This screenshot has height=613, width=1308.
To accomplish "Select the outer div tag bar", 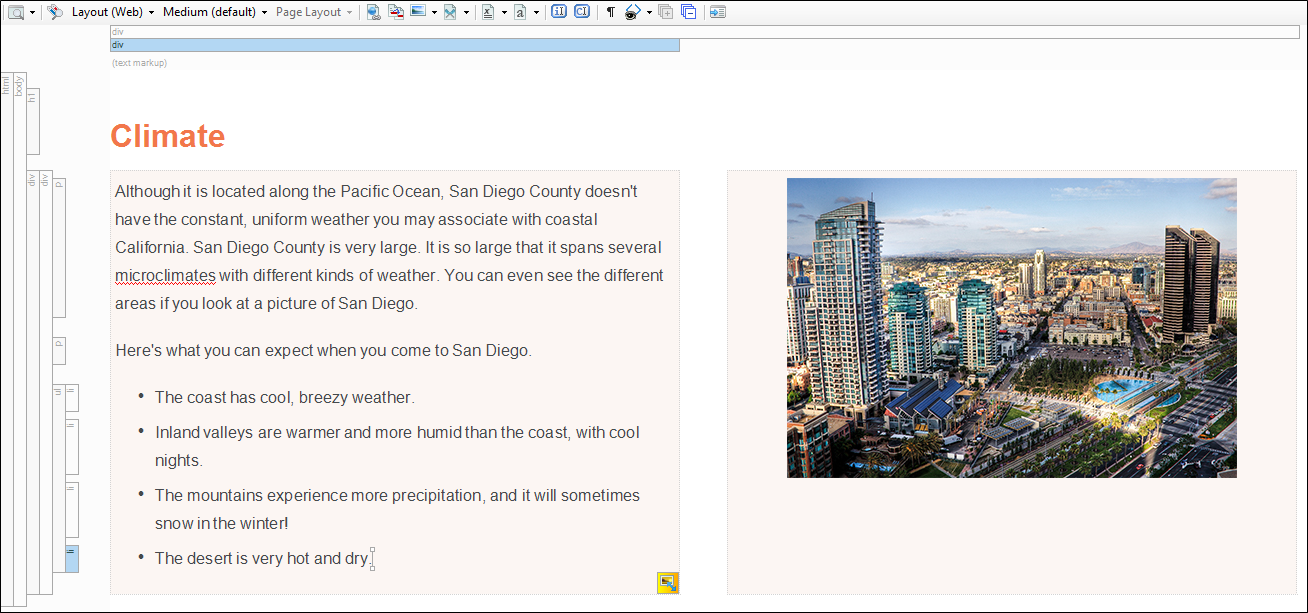I will point(33,382).
